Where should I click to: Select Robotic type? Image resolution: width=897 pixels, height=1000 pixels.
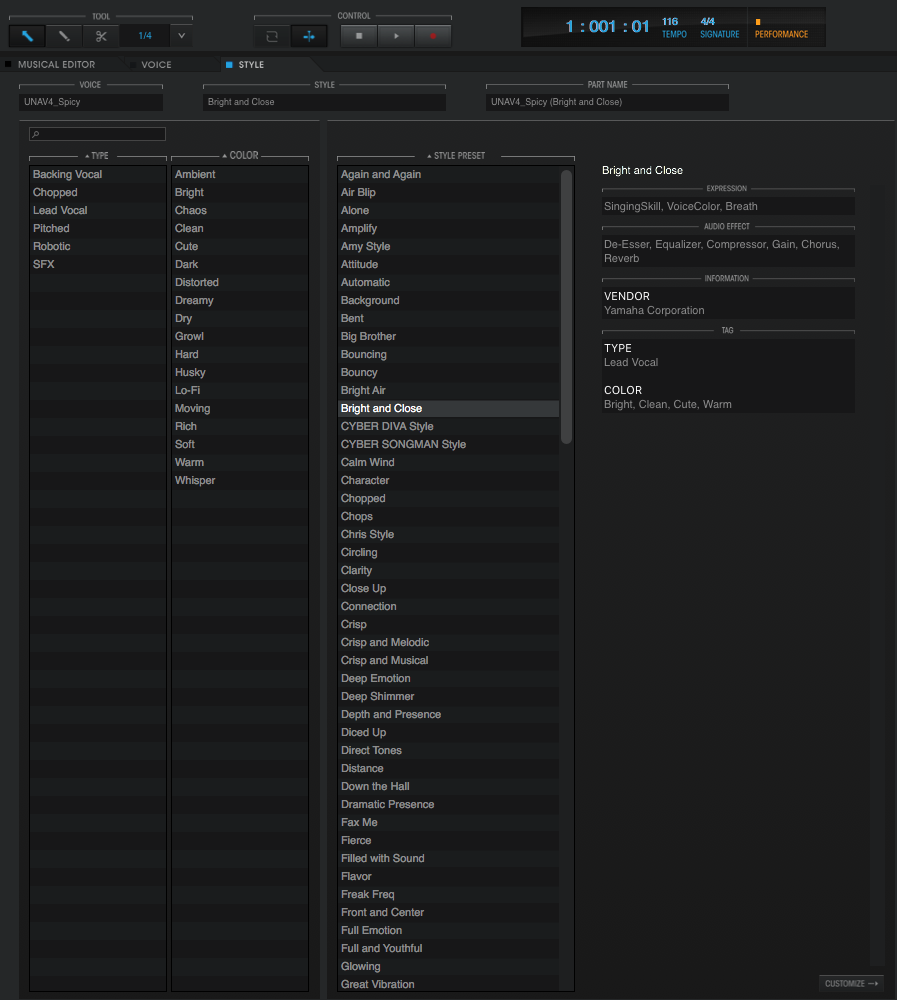[98, 246]
